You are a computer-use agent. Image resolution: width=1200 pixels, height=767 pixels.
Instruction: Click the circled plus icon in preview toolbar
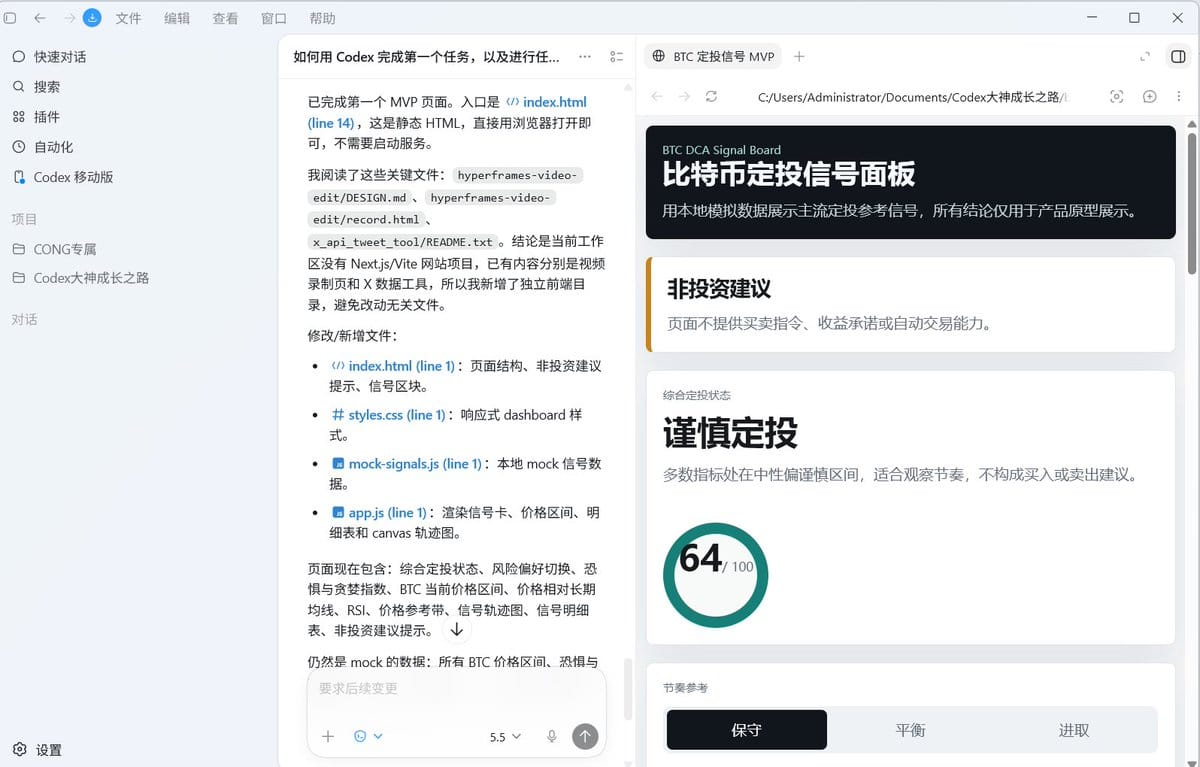1150,97
